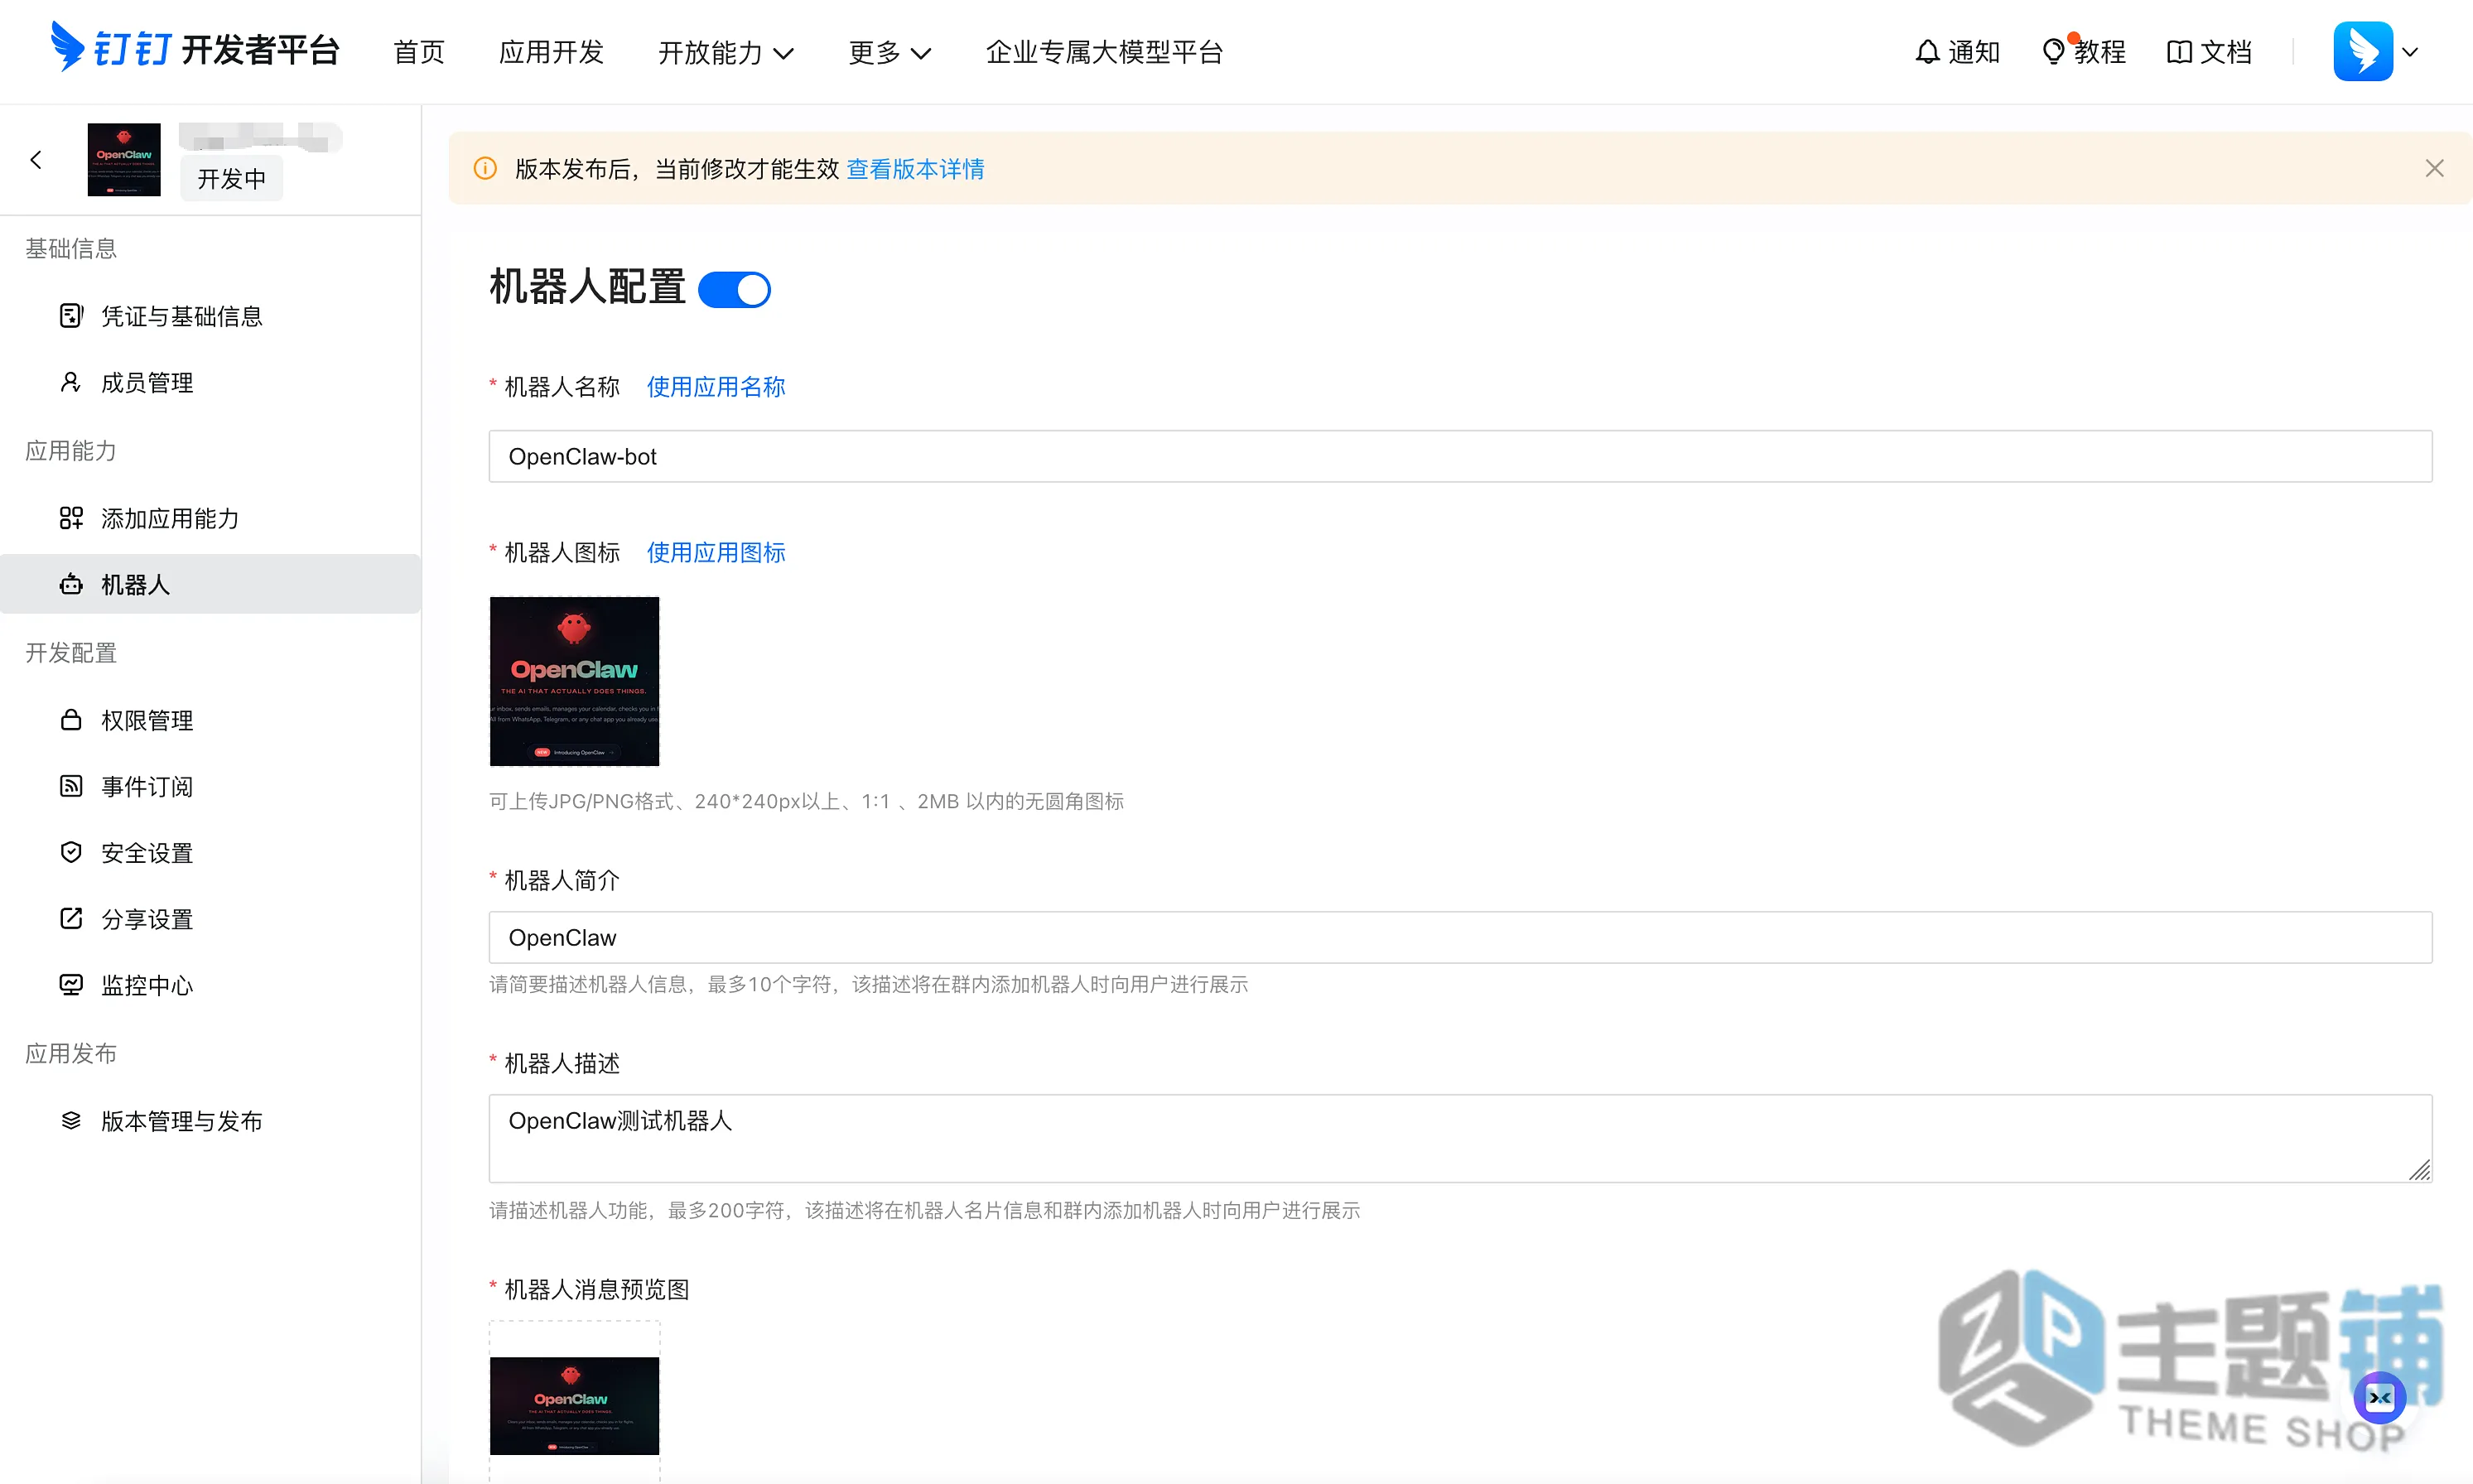The height and width of the screenshot is (1484, 2473).
Task: Open the 查看版本详情 link
Action: pyautogui.click(x=915, y=169)
